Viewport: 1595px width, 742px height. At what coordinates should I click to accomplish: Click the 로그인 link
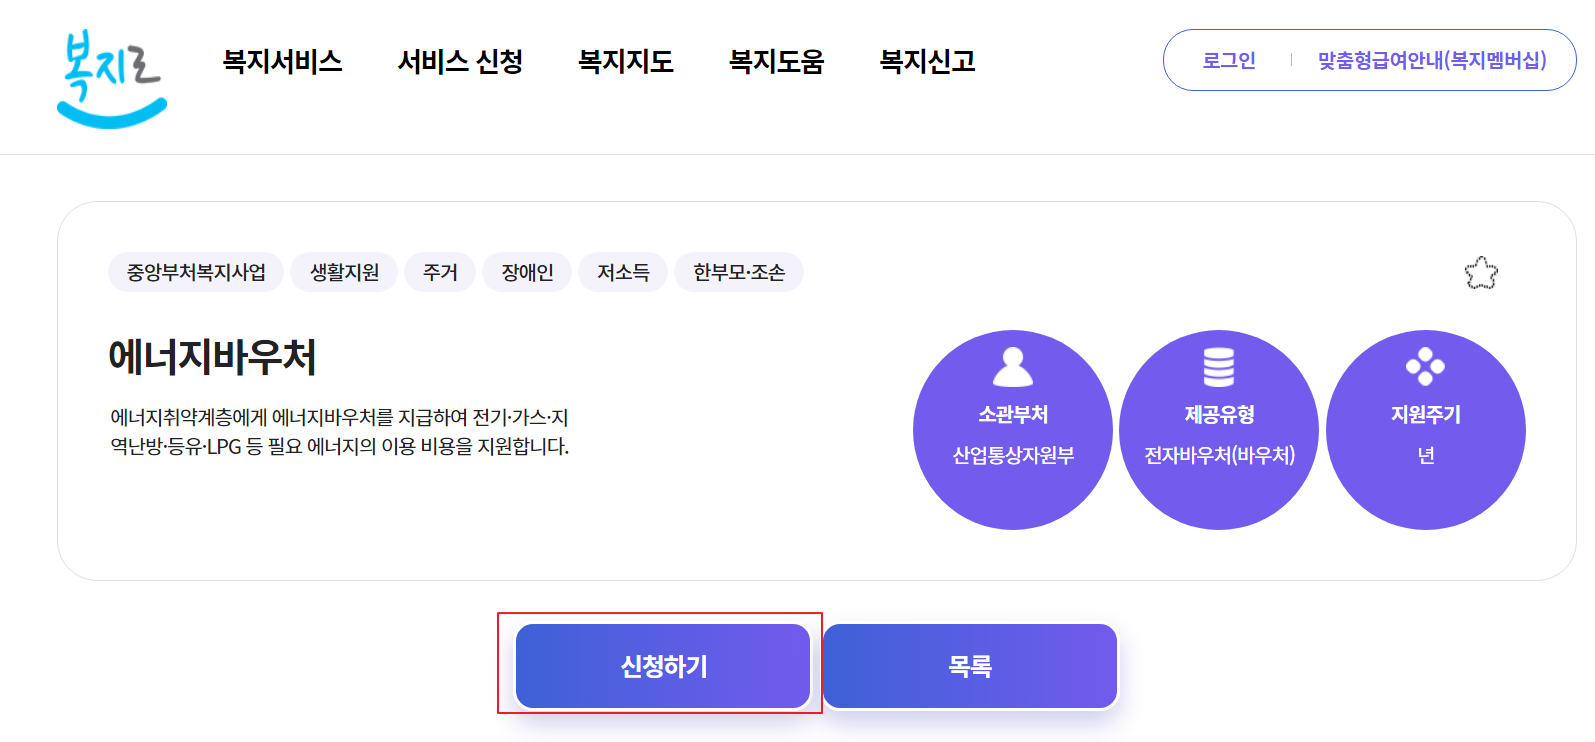point(1229,61)
